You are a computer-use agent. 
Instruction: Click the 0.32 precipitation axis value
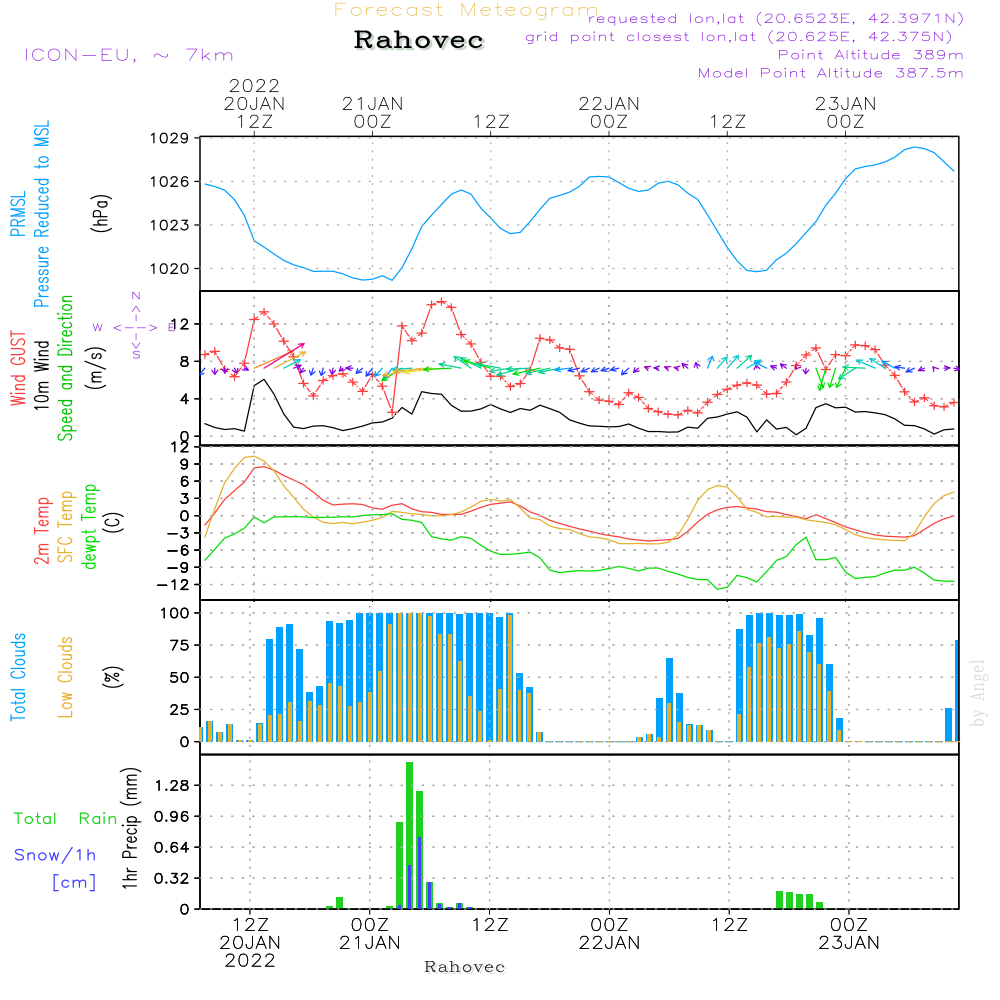(x=172, y=878)
